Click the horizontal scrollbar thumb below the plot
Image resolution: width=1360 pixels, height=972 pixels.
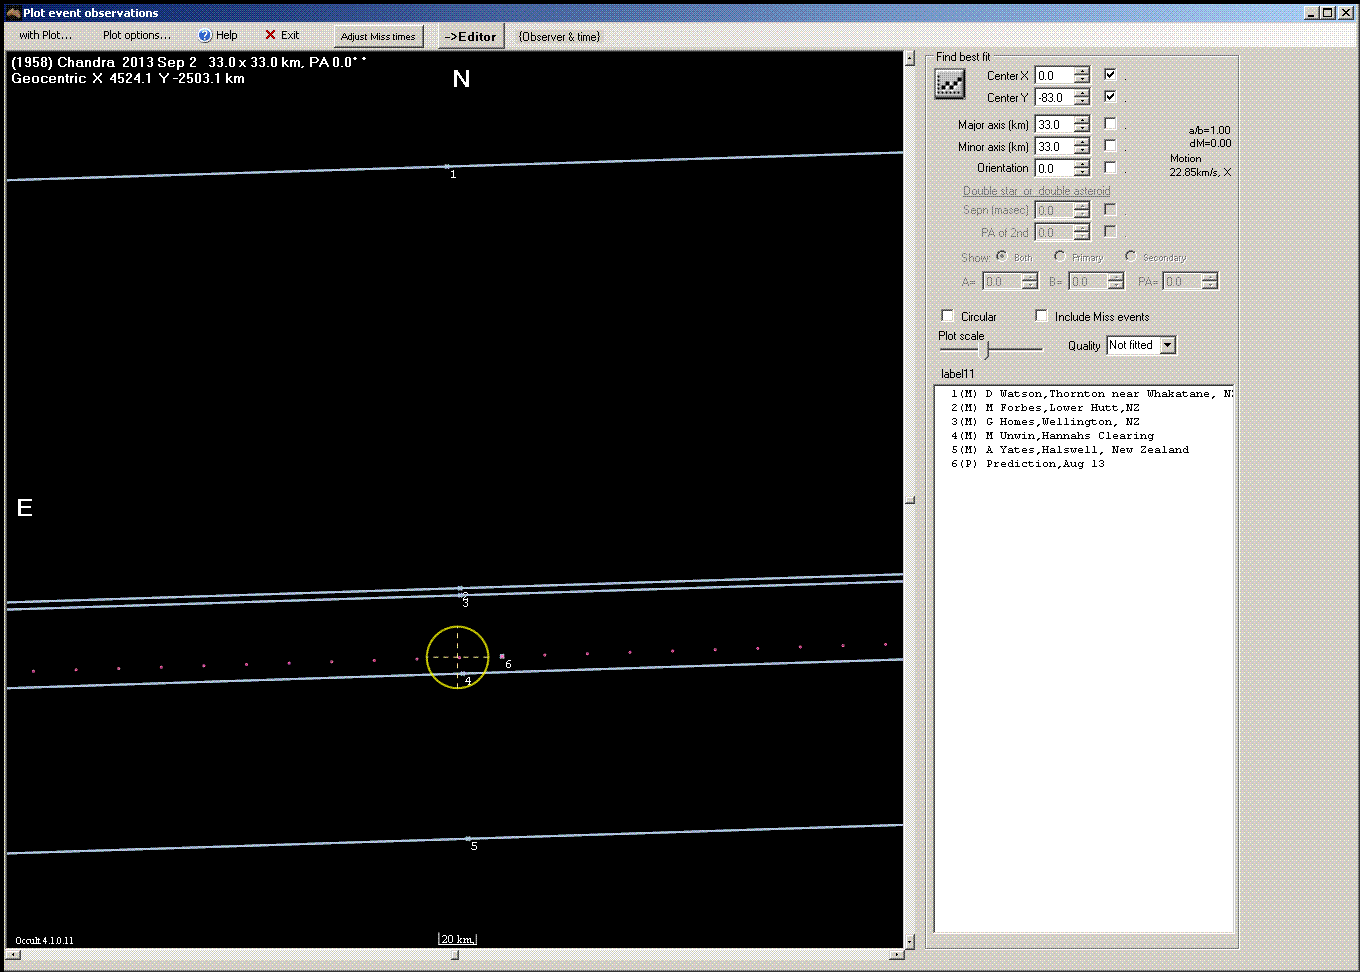(454, 955)
